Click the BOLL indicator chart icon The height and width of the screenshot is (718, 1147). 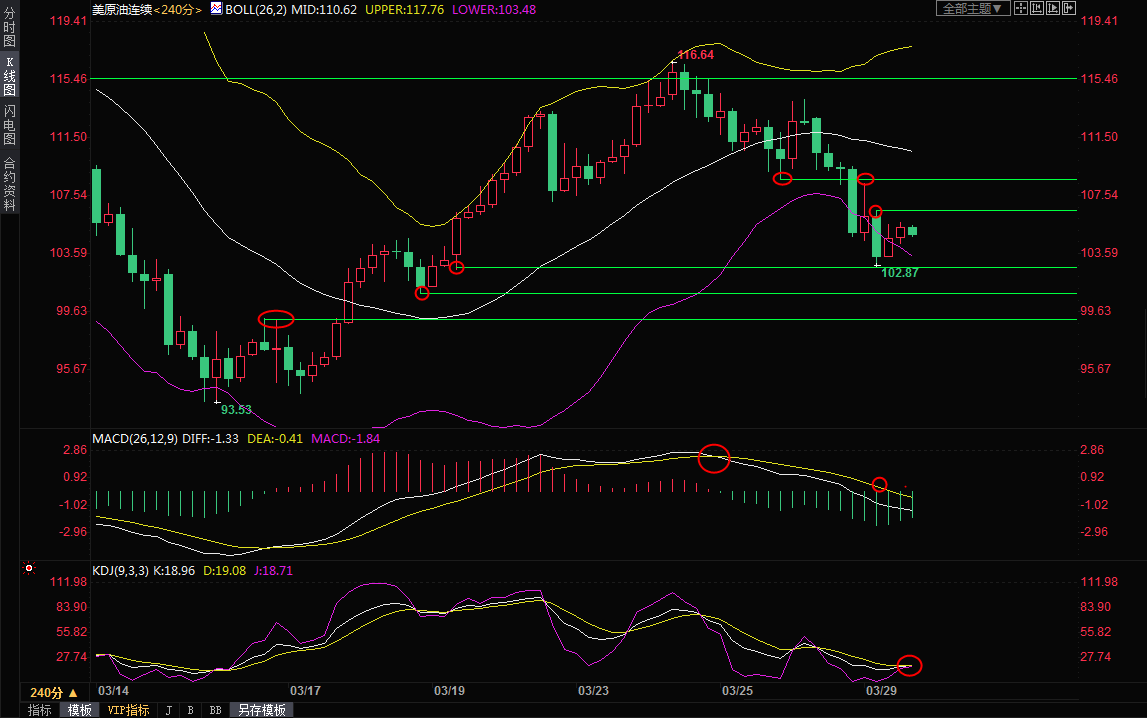[218, 9]
